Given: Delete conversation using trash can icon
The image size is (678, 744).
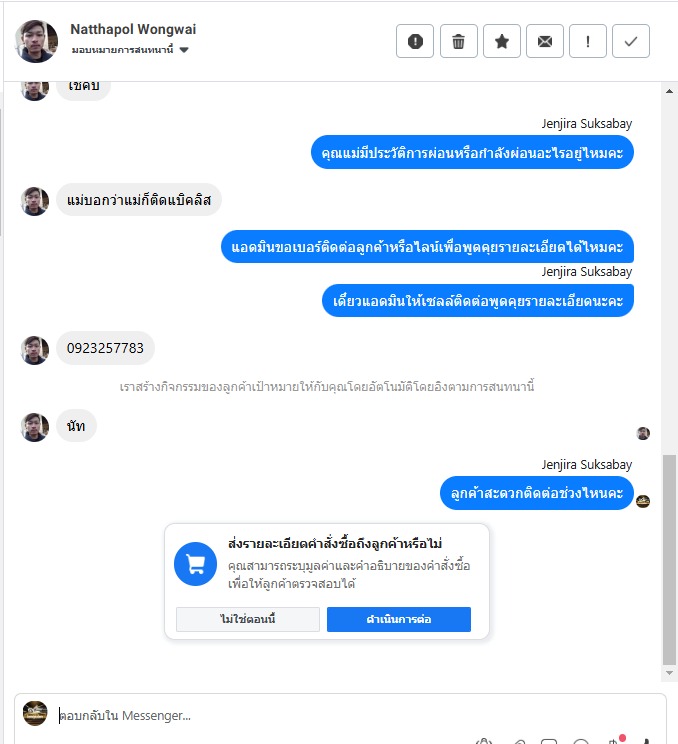Looking at the screenshot, I should (x=458, y=41).
